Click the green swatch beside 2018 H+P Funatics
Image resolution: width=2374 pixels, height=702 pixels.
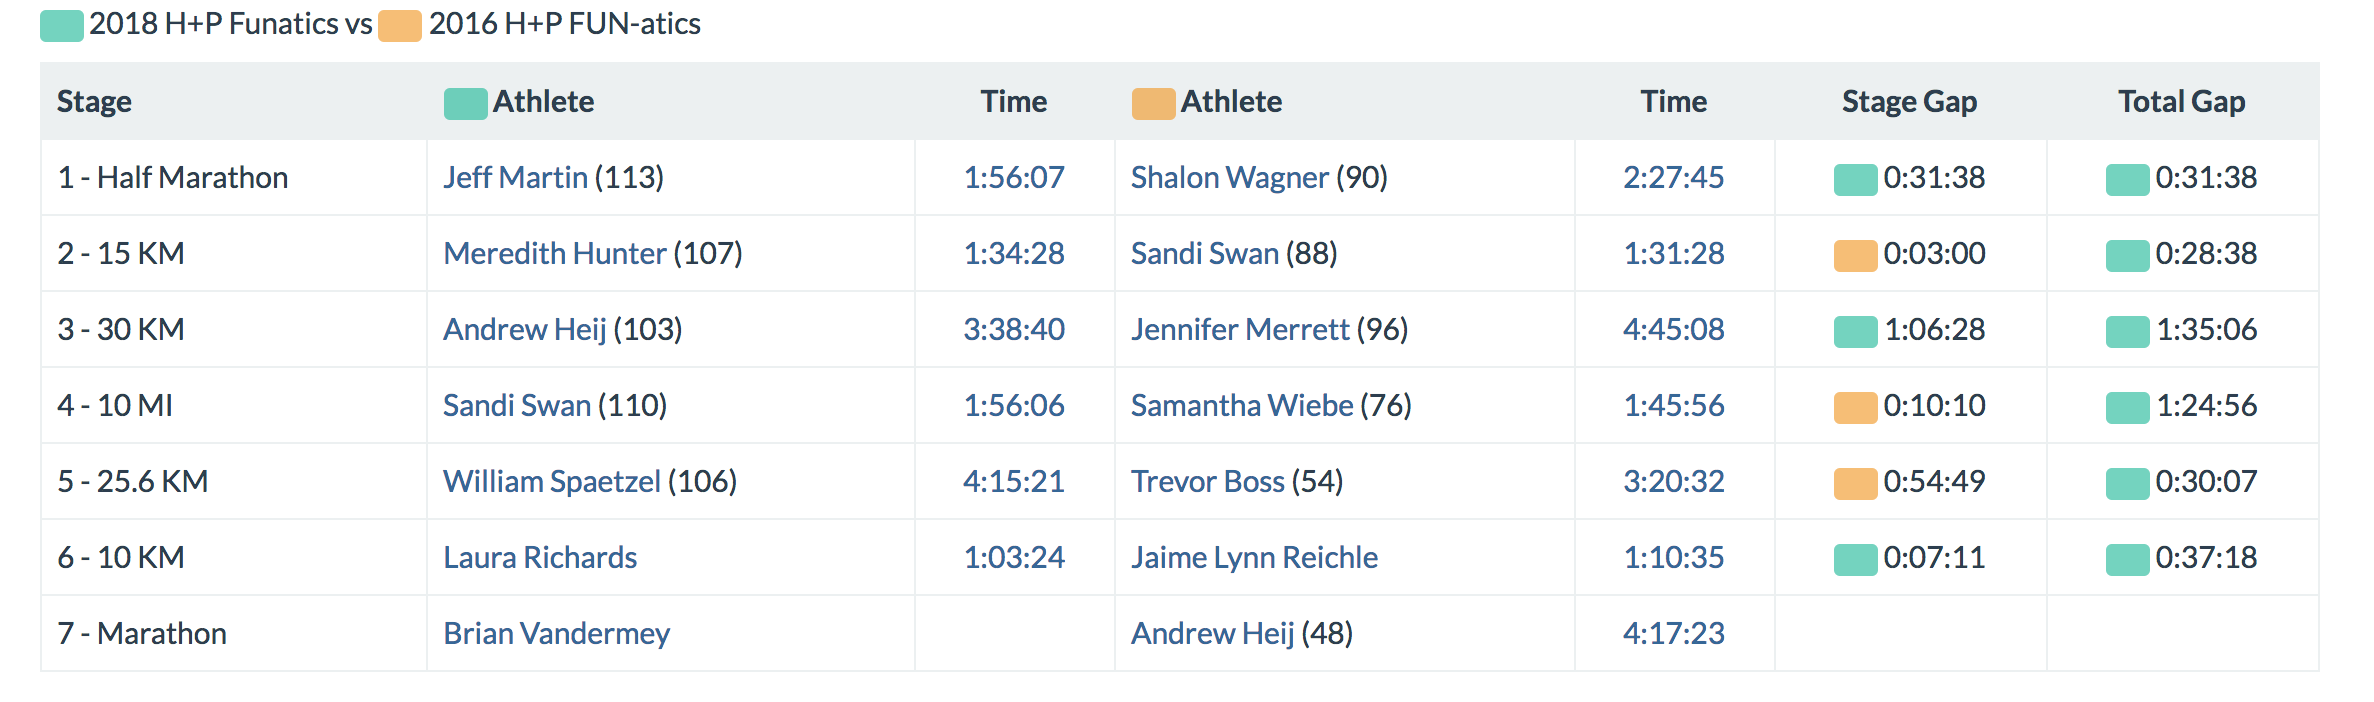[x=62, y=26]
